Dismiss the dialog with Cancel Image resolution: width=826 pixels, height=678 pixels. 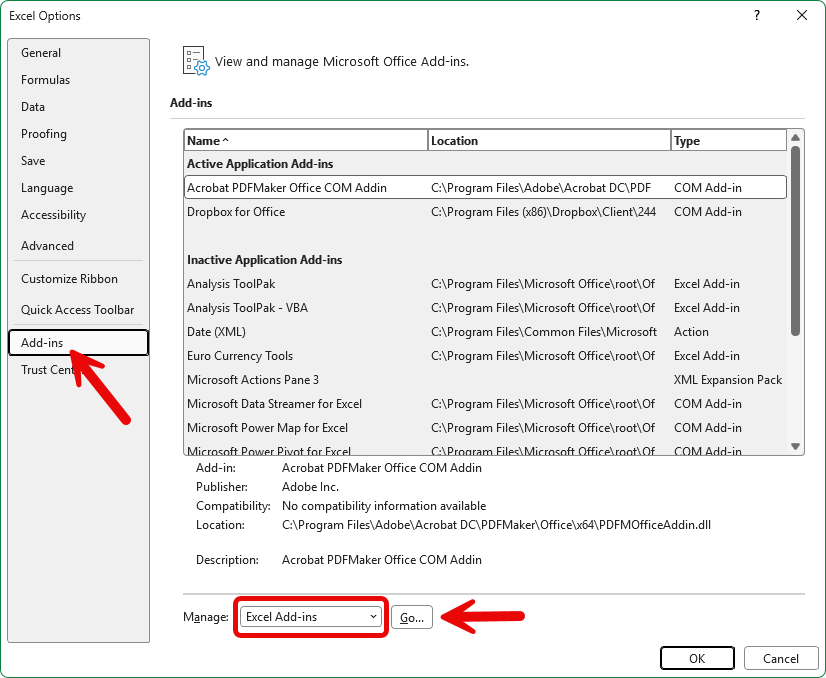781,658
